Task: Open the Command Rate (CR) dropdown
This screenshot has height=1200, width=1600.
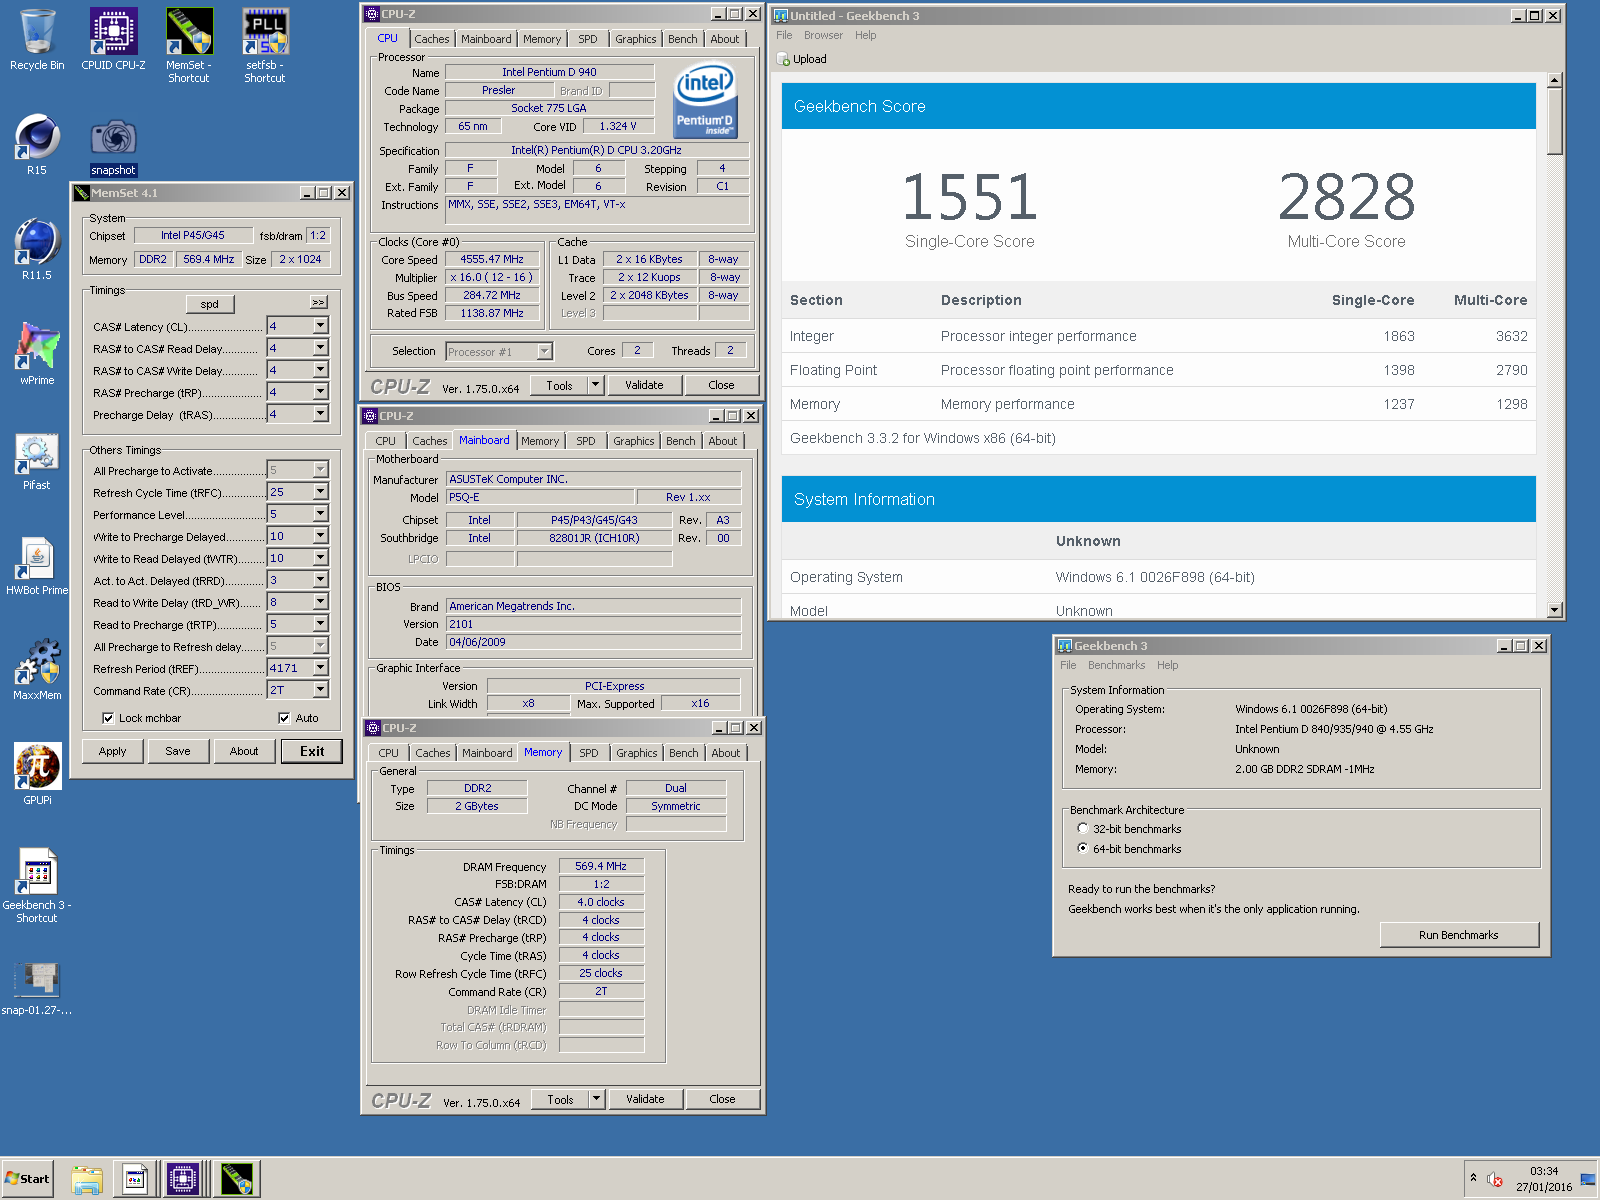Action: [x=320, y=689]
